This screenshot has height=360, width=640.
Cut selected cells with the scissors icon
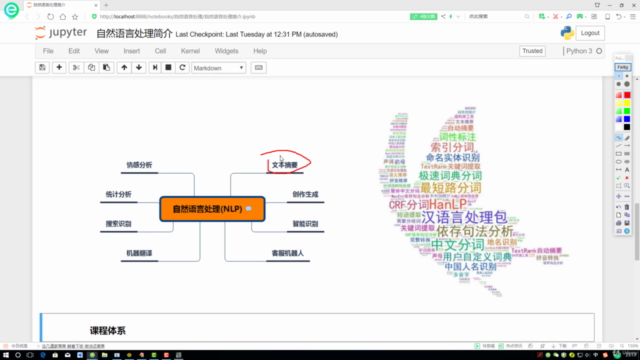(x=76, y=68)
